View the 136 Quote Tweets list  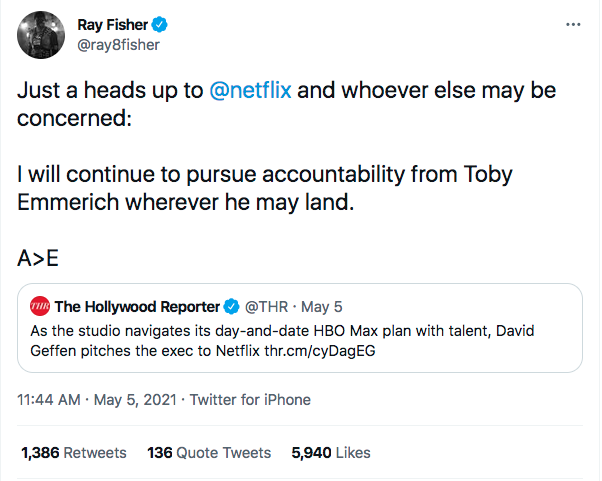click(x=209, y=453)
